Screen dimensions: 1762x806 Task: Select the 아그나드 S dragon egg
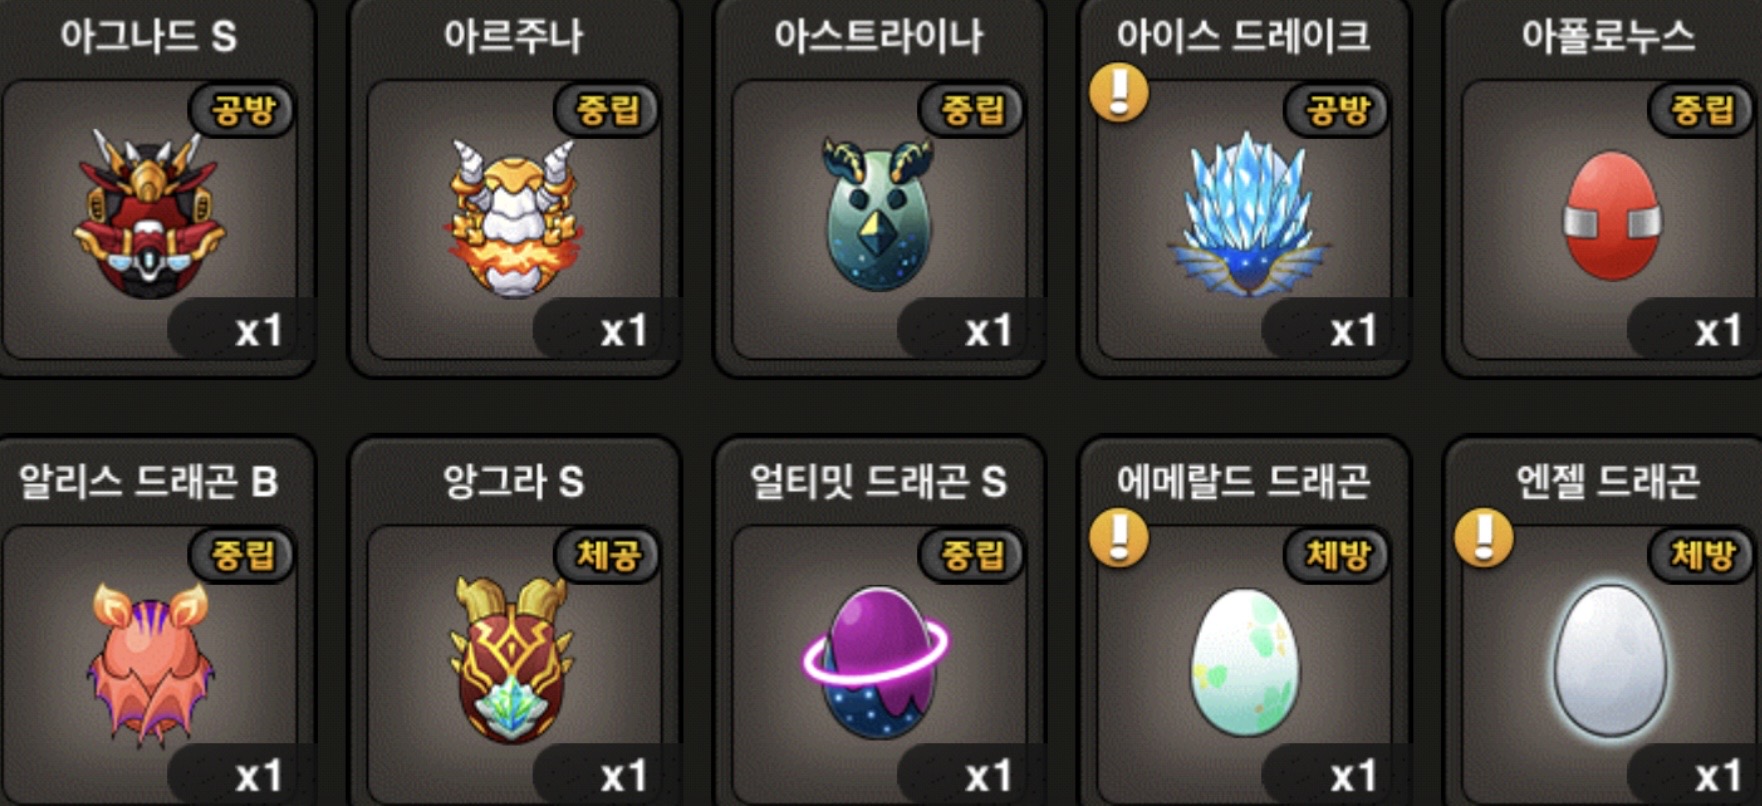pyautogui.click(x=150, y=214)
